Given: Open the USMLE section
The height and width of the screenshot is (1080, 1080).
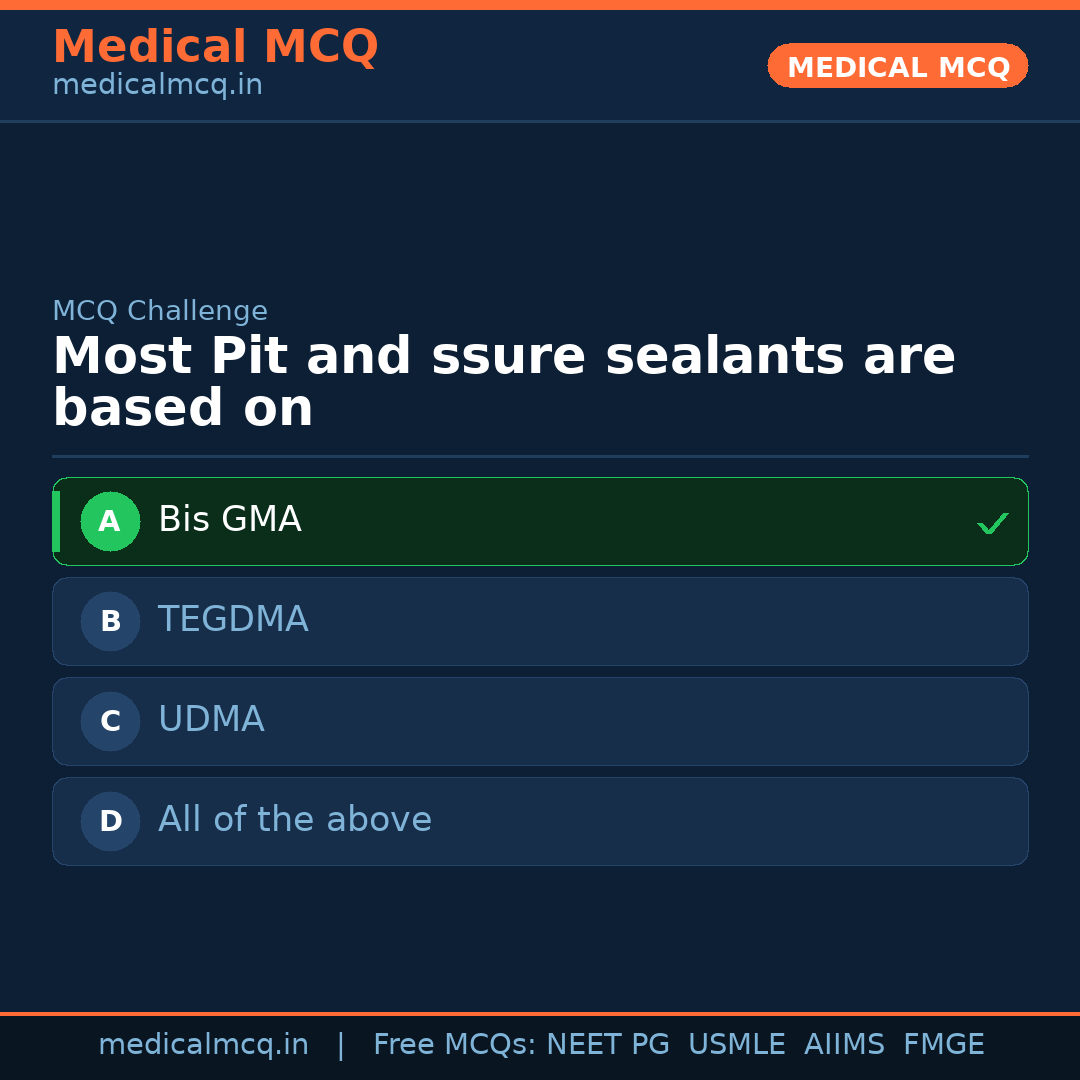Looking at the screenshot, I should click(737, 1044).
